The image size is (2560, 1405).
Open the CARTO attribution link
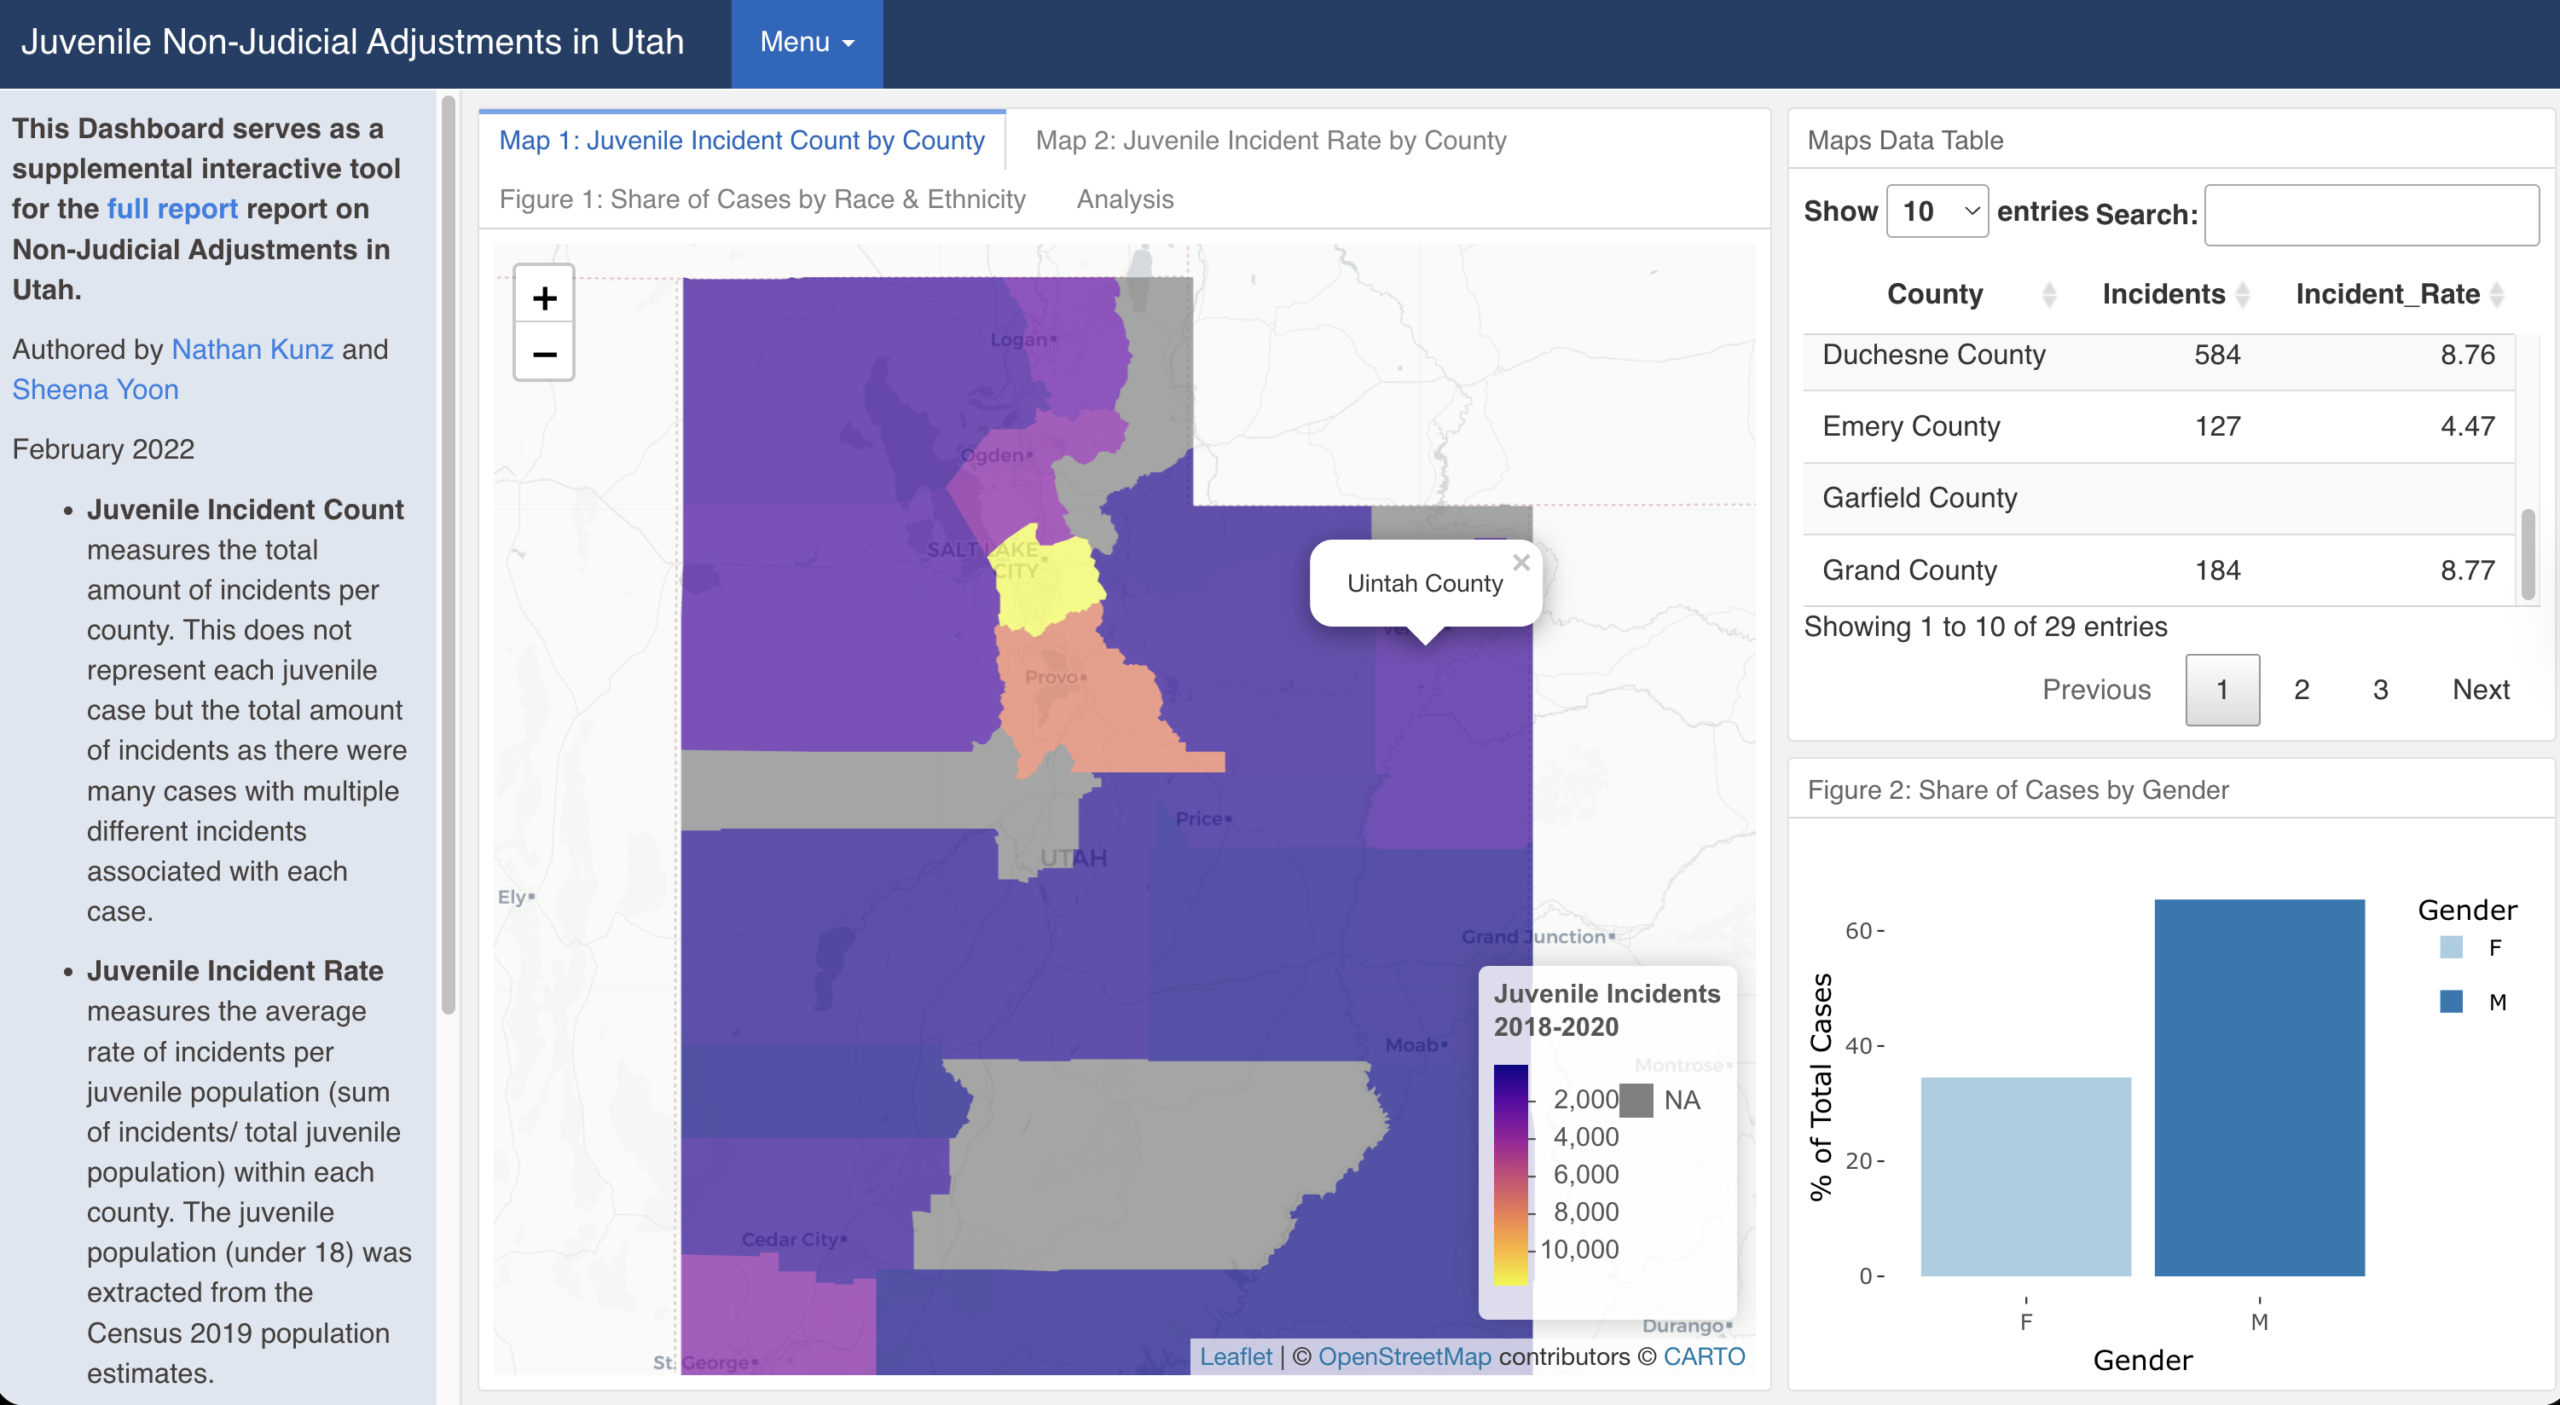1704,1357
